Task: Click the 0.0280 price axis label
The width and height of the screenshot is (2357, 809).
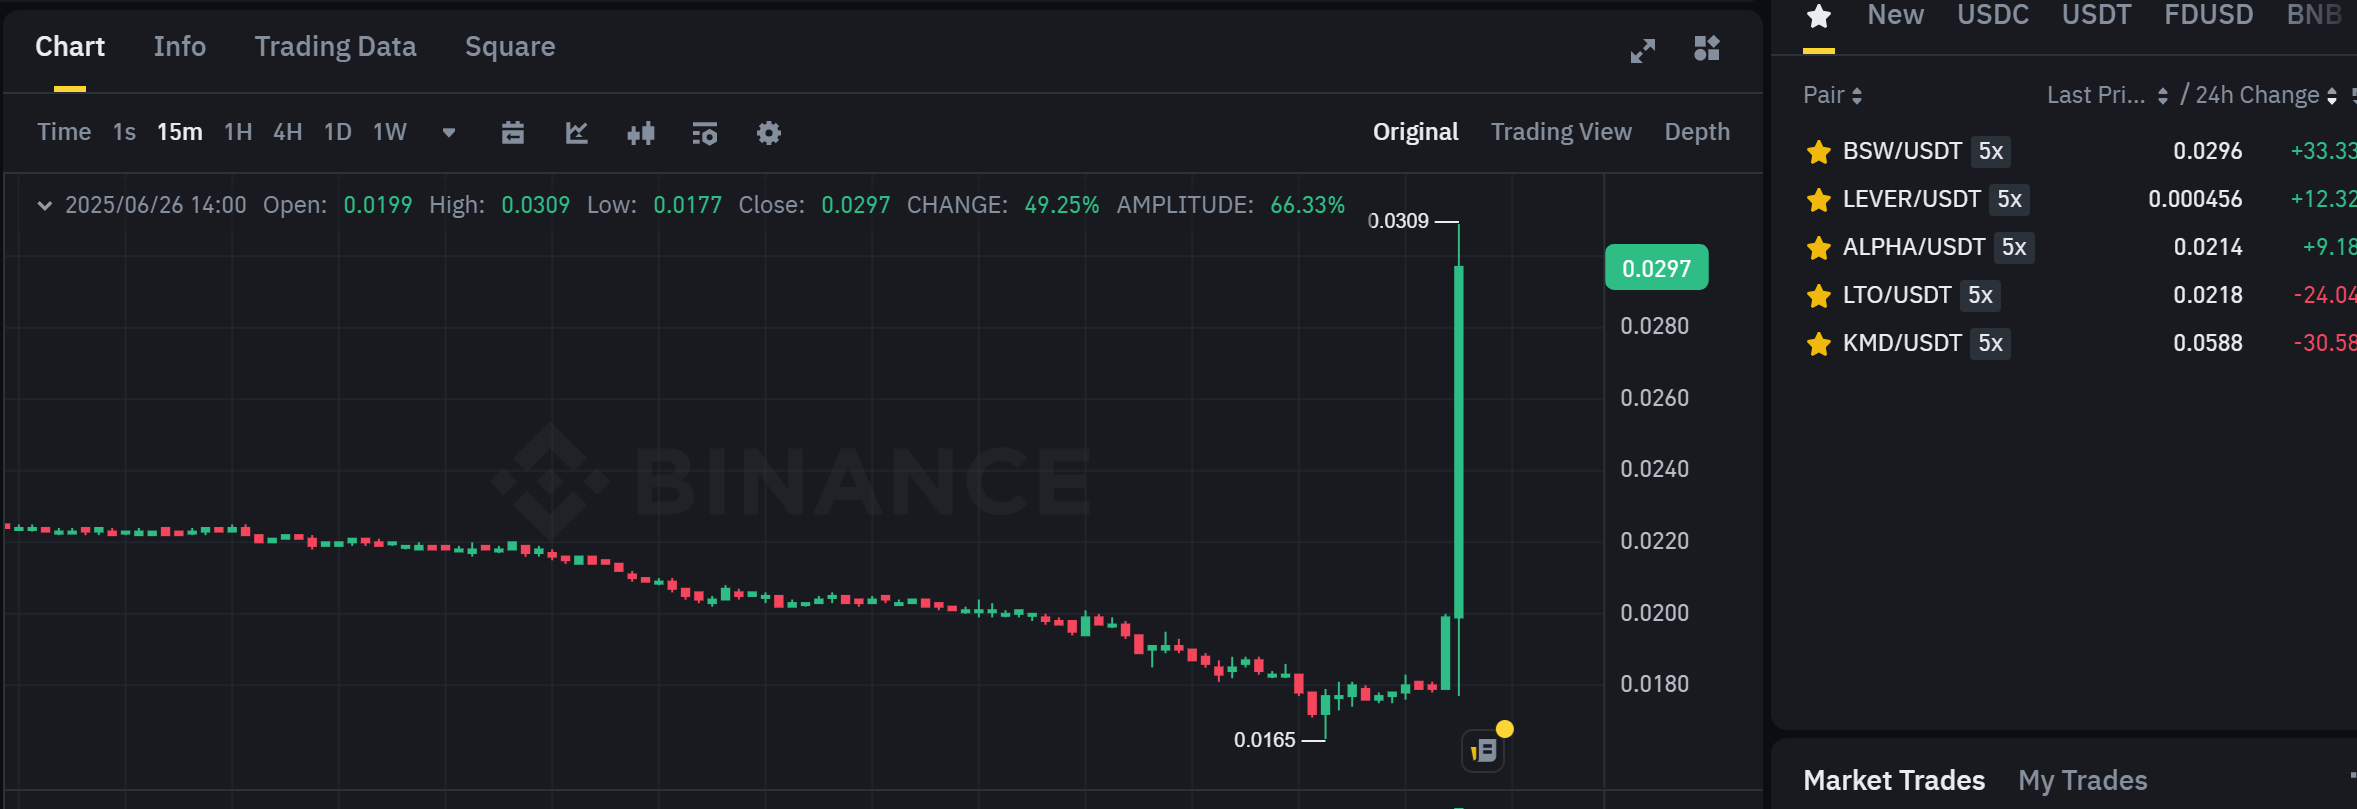Action: (1654, 326)
